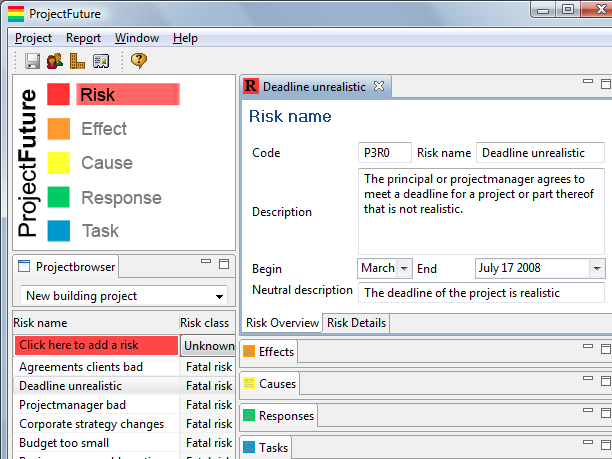612x459 pixels.
Task: Select the Effects panel tab
Action: point(269,352)
